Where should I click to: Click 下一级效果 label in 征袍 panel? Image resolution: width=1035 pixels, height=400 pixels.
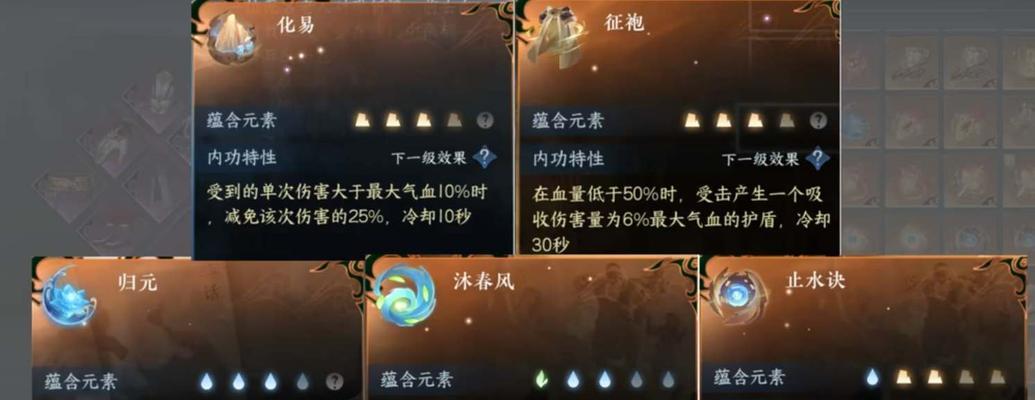tap(760, 158)
